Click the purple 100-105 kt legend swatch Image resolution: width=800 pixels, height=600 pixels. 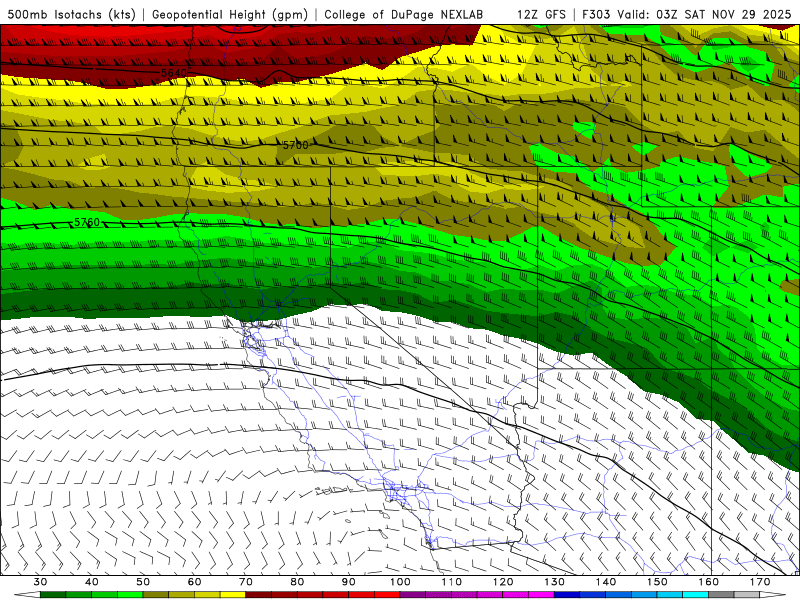coord(413,595)
